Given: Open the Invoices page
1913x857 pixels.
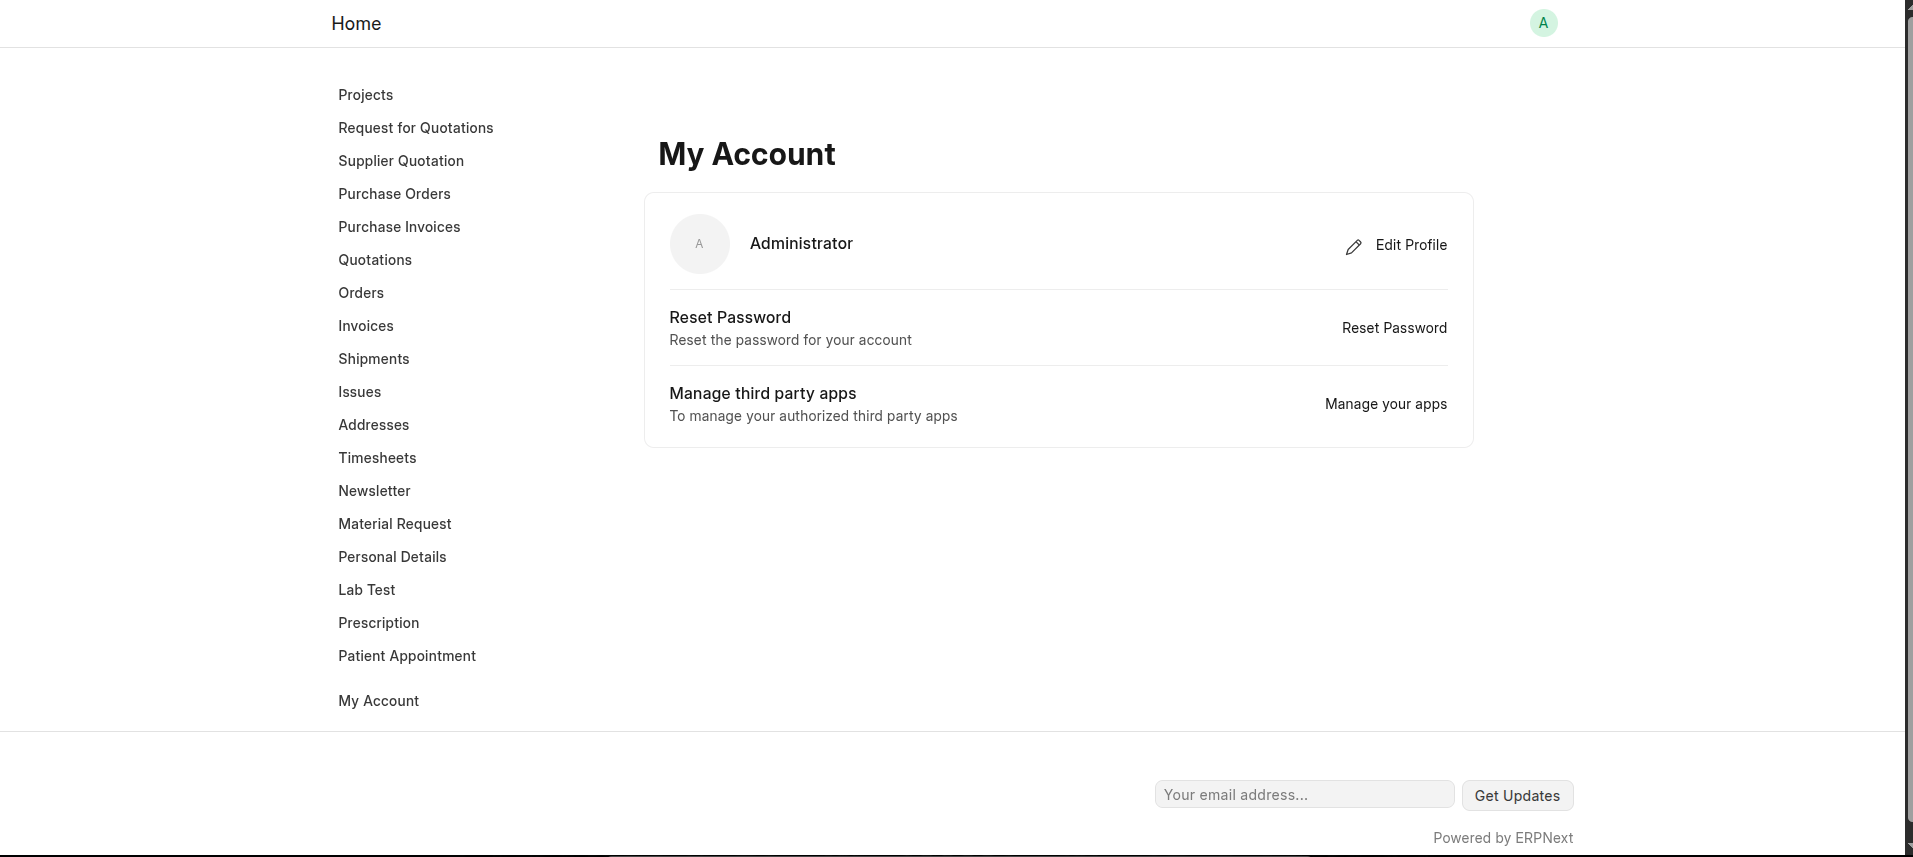Looking at the screenshot, I should coord(365,326).
